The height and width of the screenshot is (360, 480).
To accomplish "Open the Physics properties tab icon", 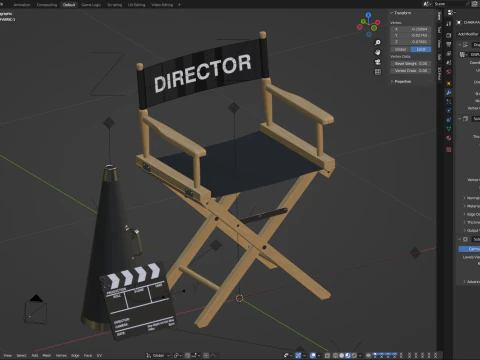I will click(449, 111).
